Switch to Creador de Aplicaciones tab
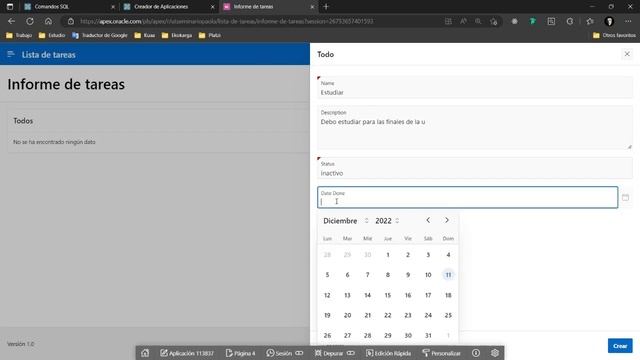The height and width of the screenshot is (360, 640). coord(168,7)
